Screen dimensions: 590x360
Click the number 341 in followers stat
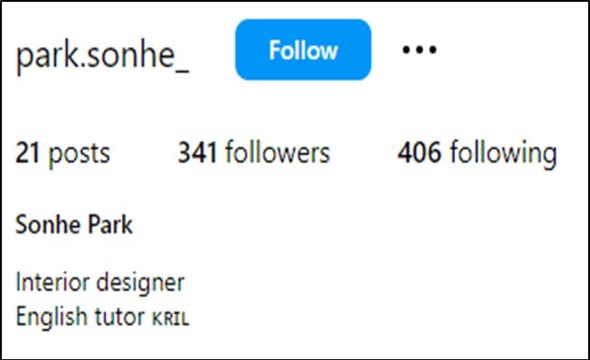[197, 153]
